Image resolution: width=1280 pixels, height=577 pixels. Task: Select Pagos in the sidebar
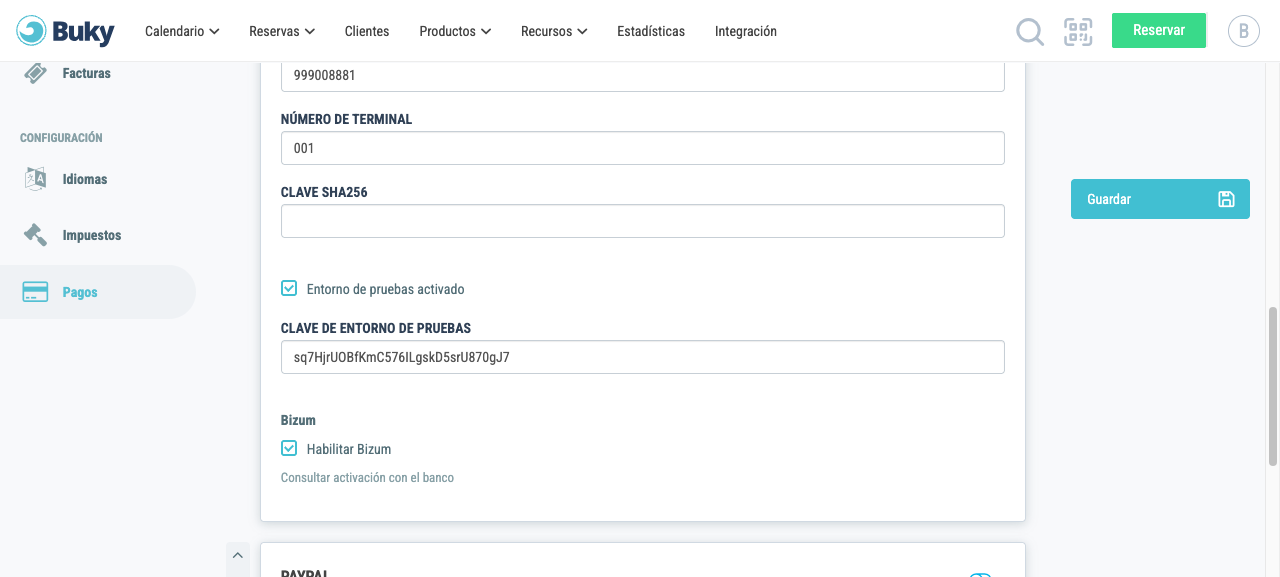98,292
